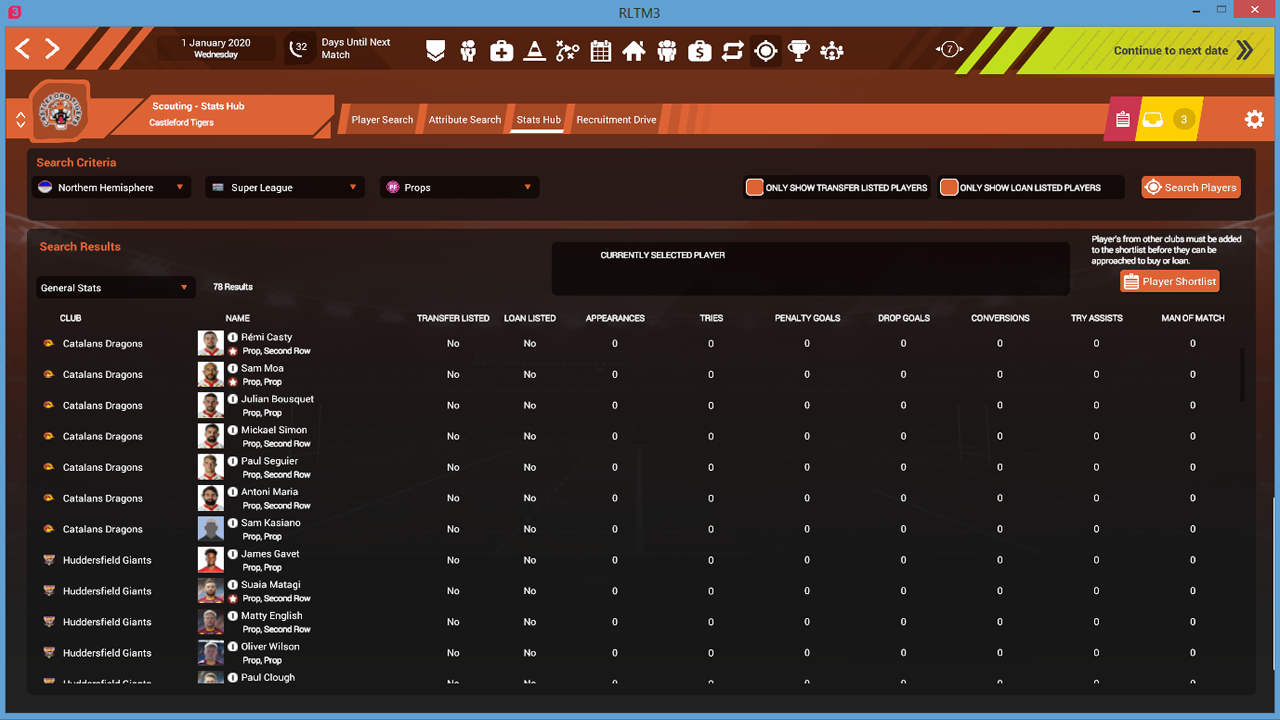
Task: Select the Paul Seguier player name
Action: [269, 461]
